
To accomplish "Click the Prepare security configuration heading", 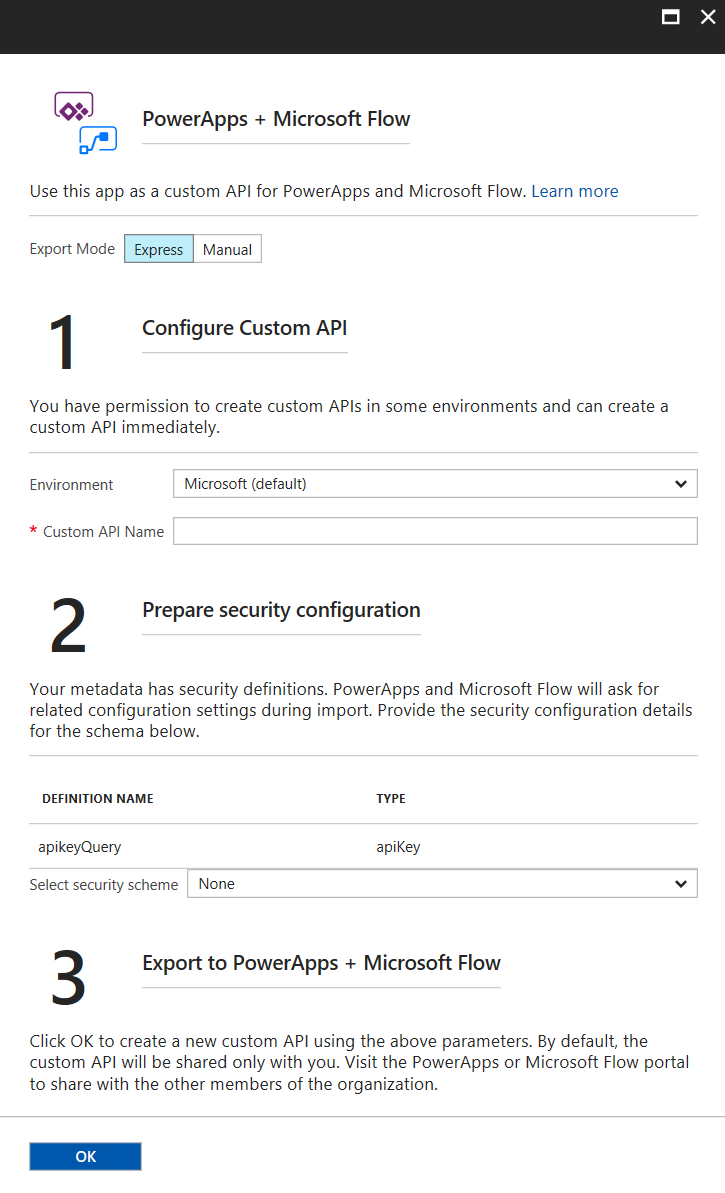I will (281, 610).
